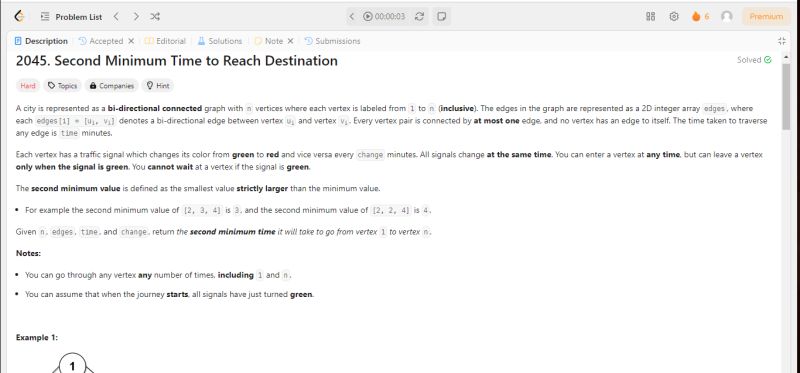Collapse the description panel with minimize icon
This screenshot has width=800, height=373.
coord(782,41)
